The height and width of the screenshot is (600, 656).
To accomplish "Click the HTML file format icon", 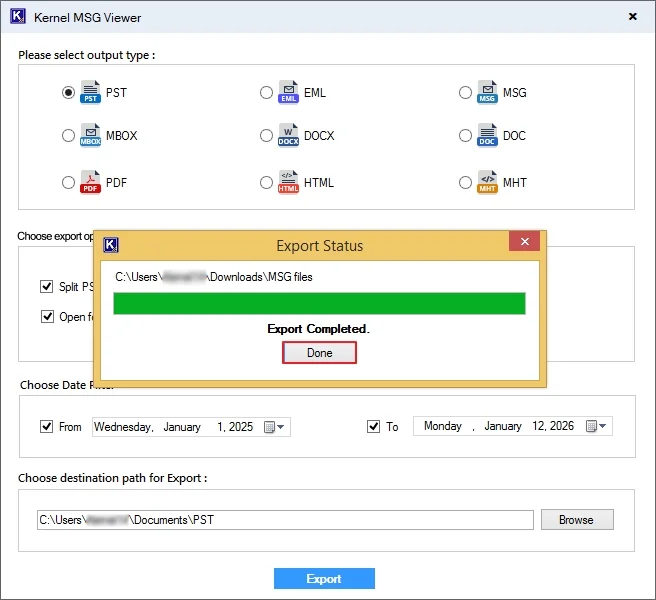I will pyautogui.click(x=289, y=183).
